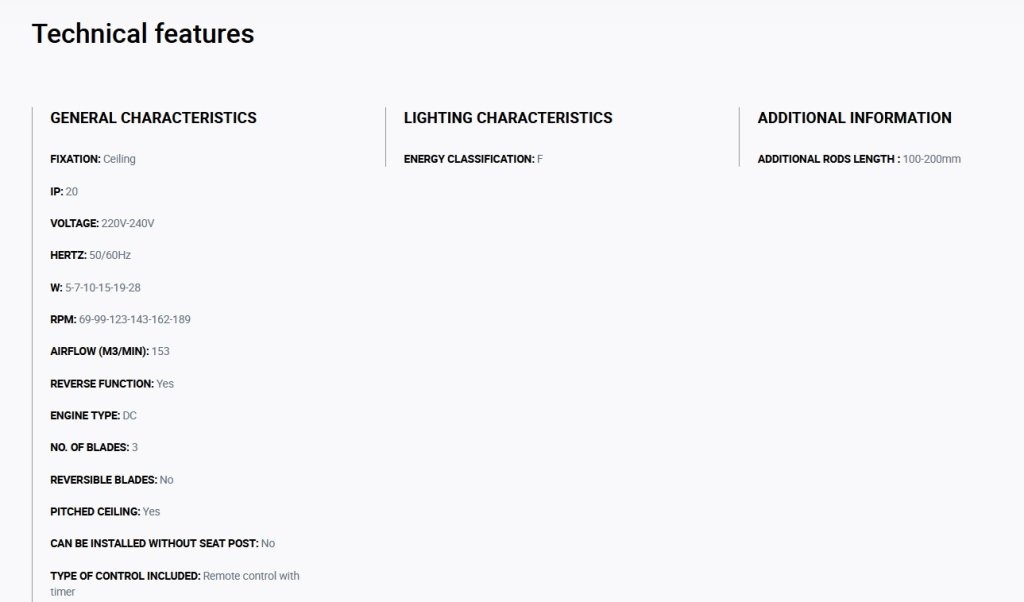Click the Additional Information heading
Viewport: 1024px width, 602px height.
(x=854, y=118)
